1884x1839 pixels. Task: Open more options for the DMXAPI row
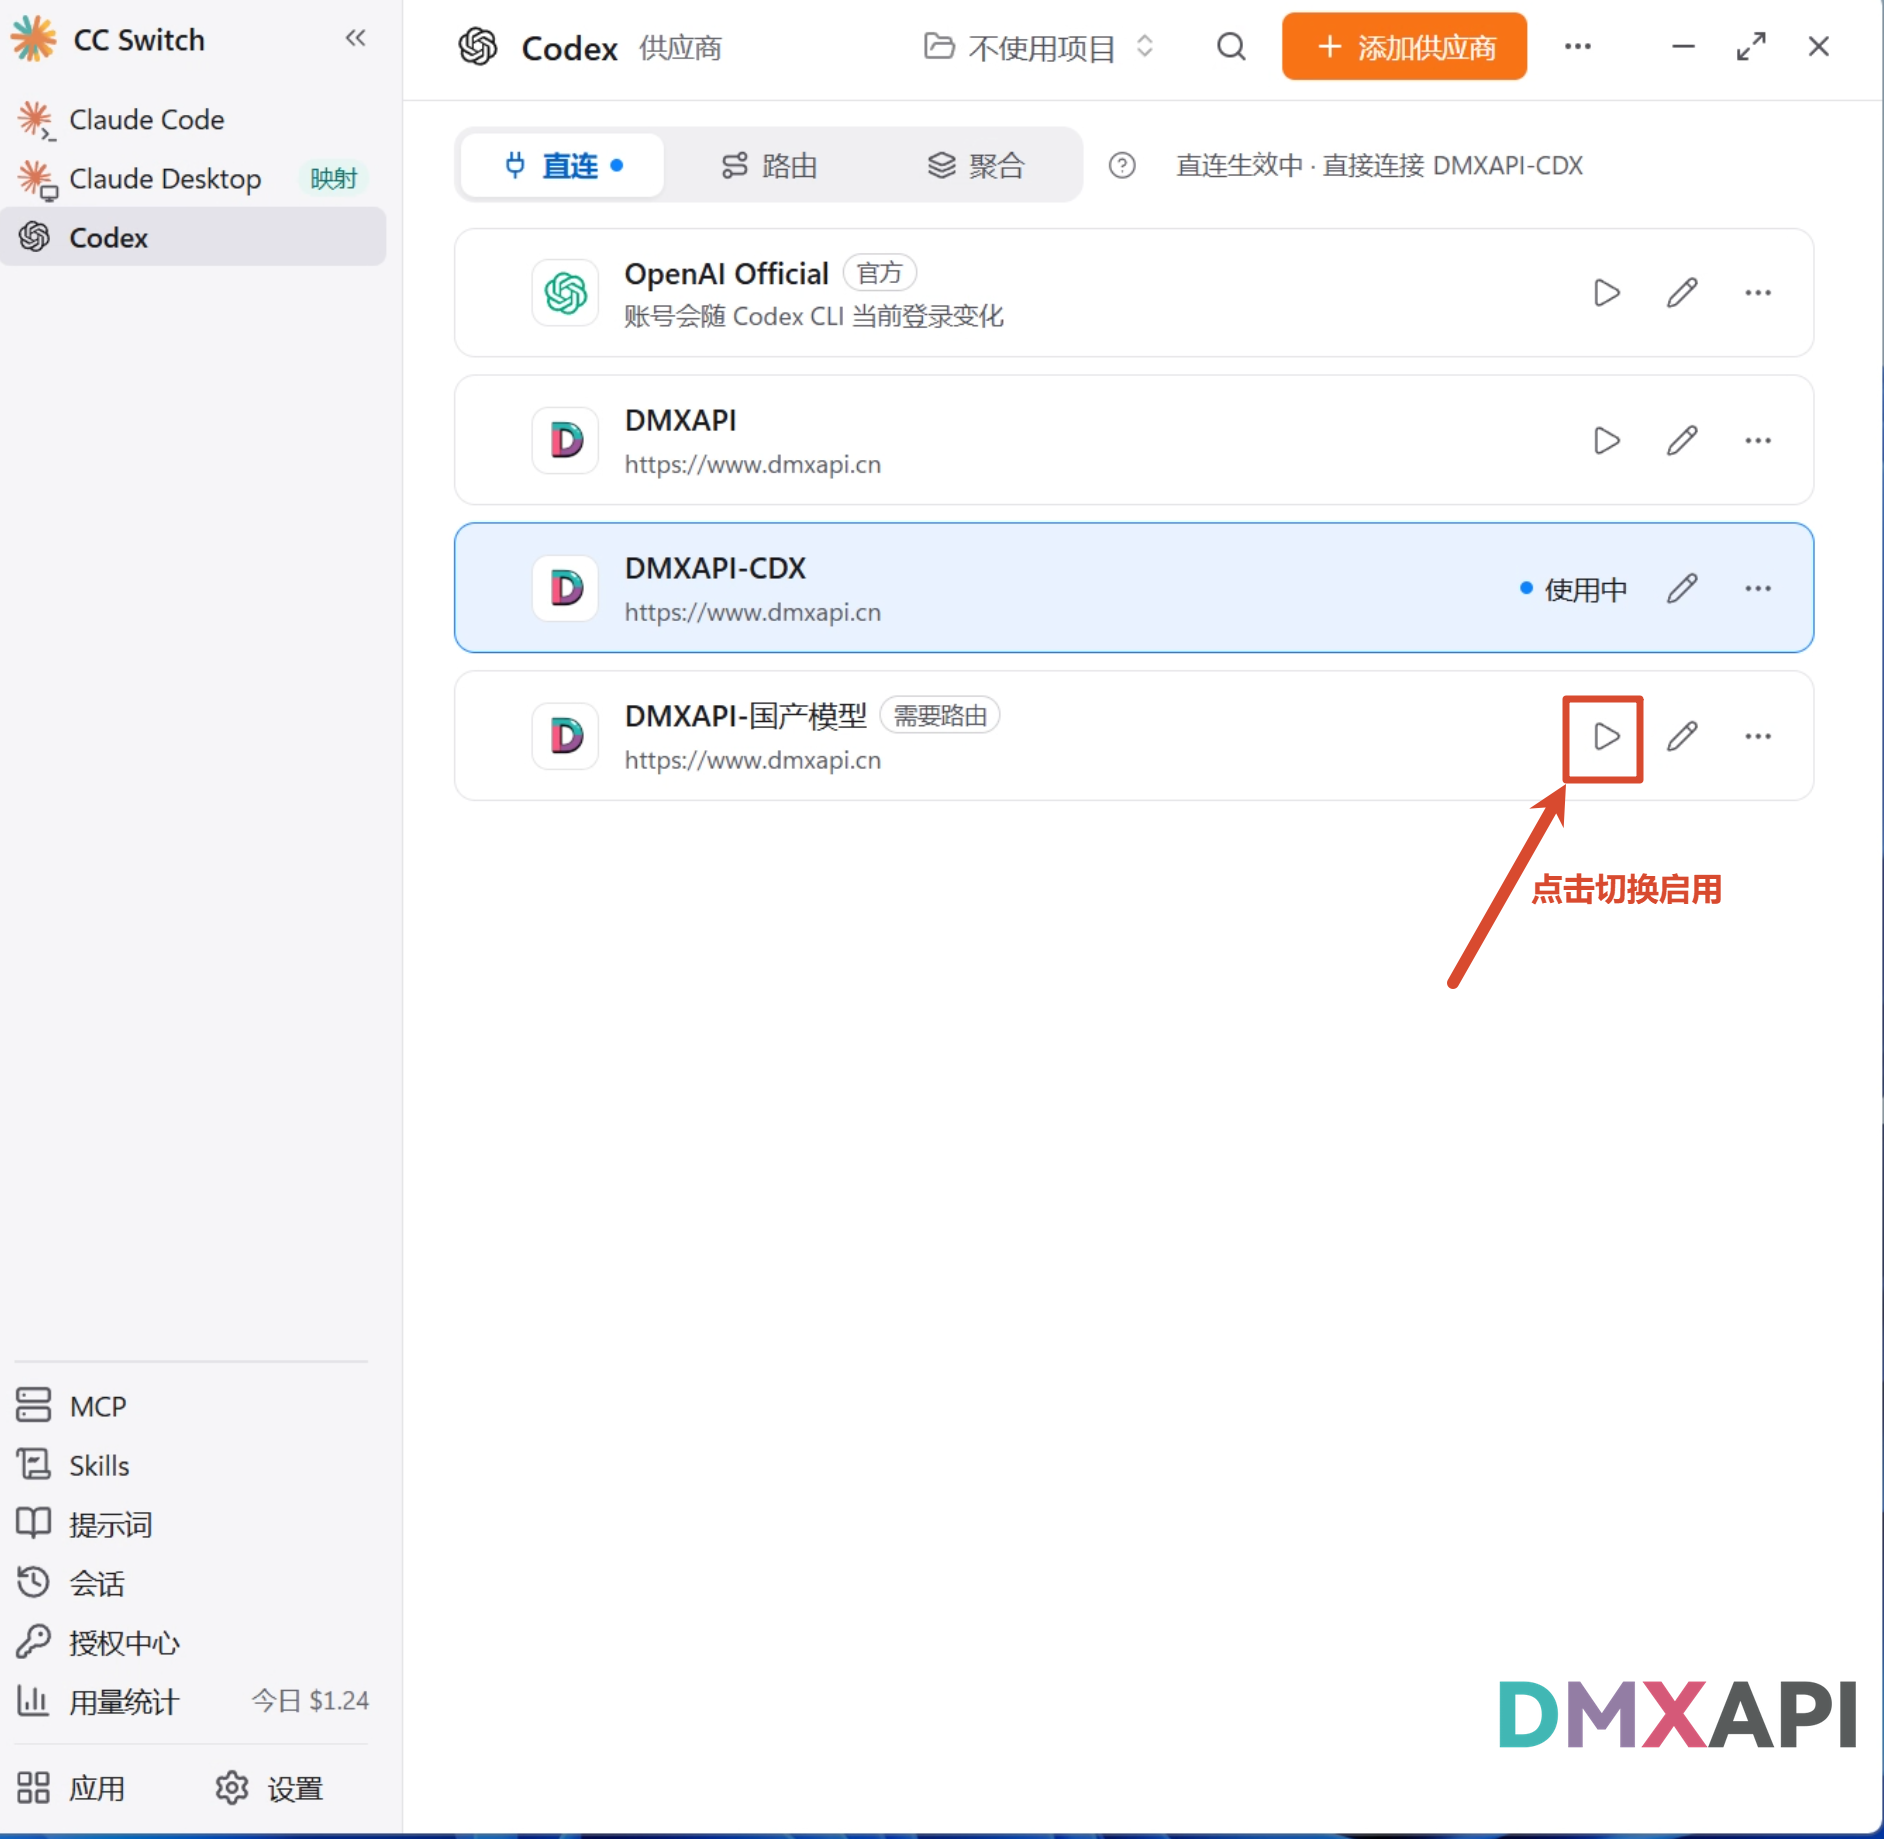1758,441
